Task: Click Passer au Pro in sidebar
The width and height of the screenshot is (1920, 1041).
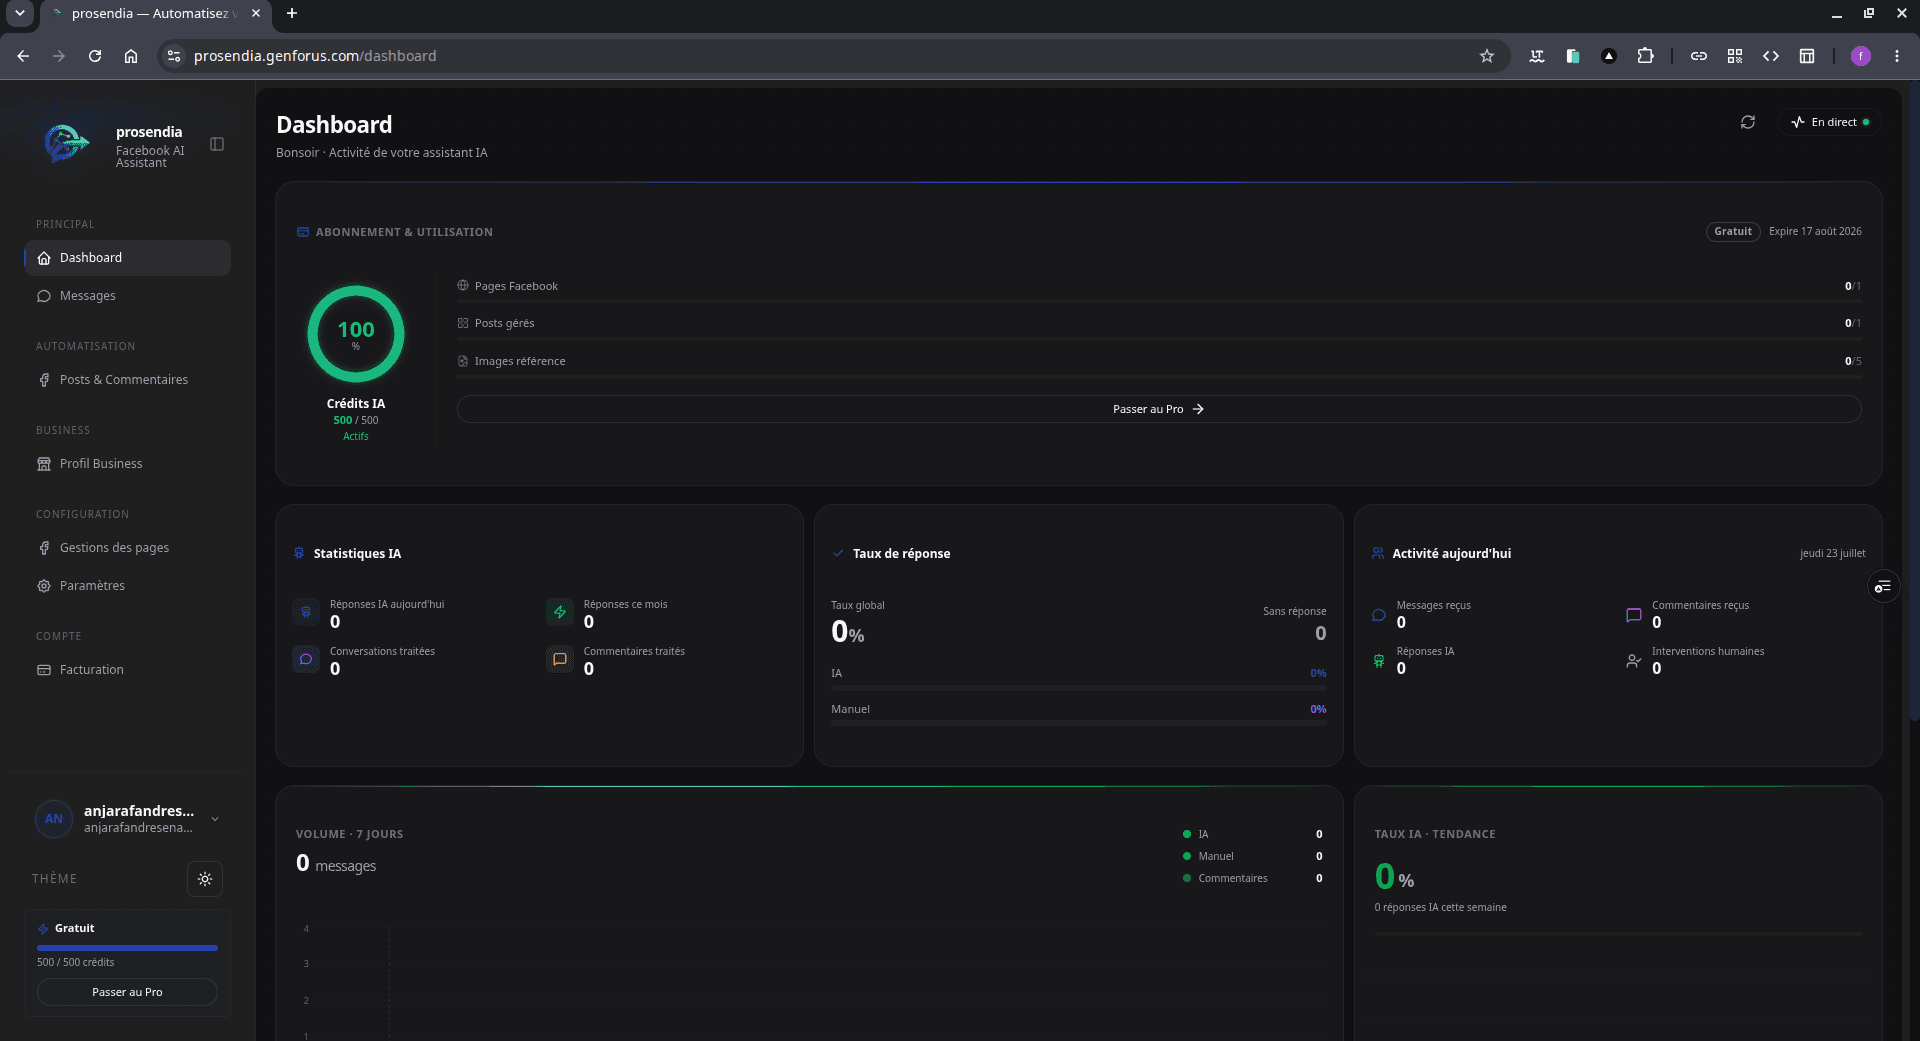Action: tap(127, 992)
